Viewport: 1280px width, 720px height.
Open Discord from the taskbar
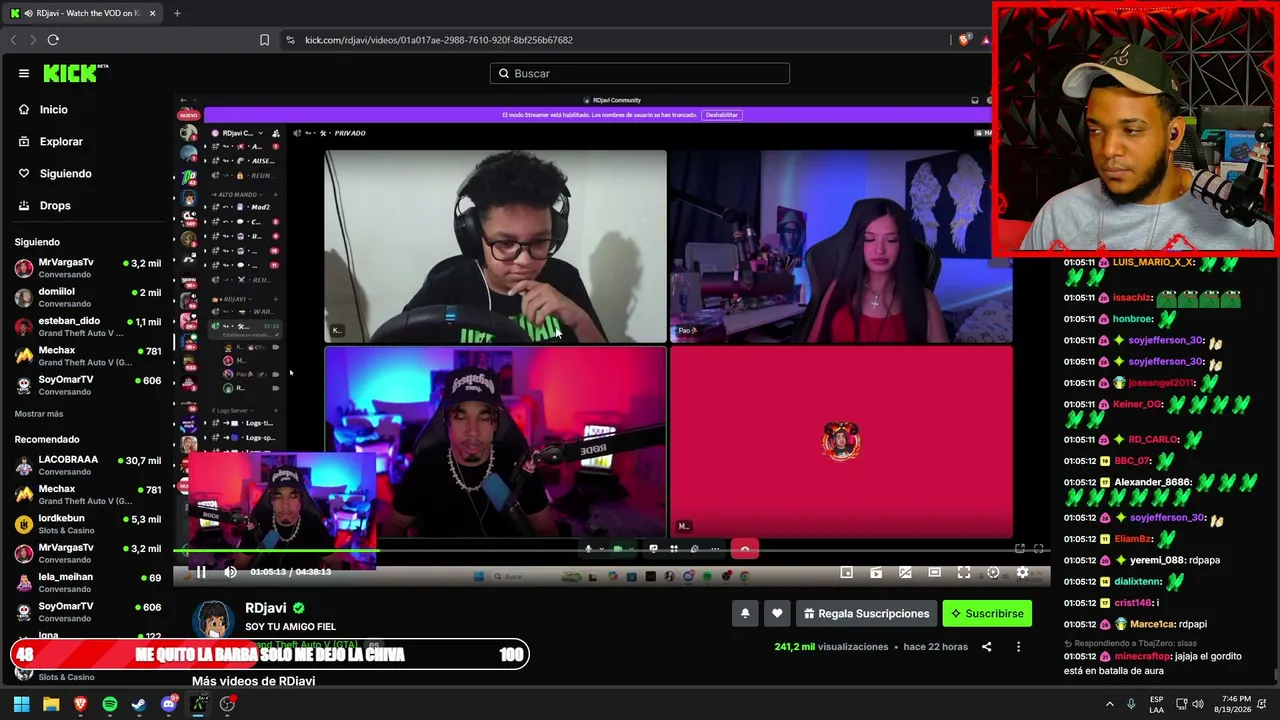pos(169,704)
